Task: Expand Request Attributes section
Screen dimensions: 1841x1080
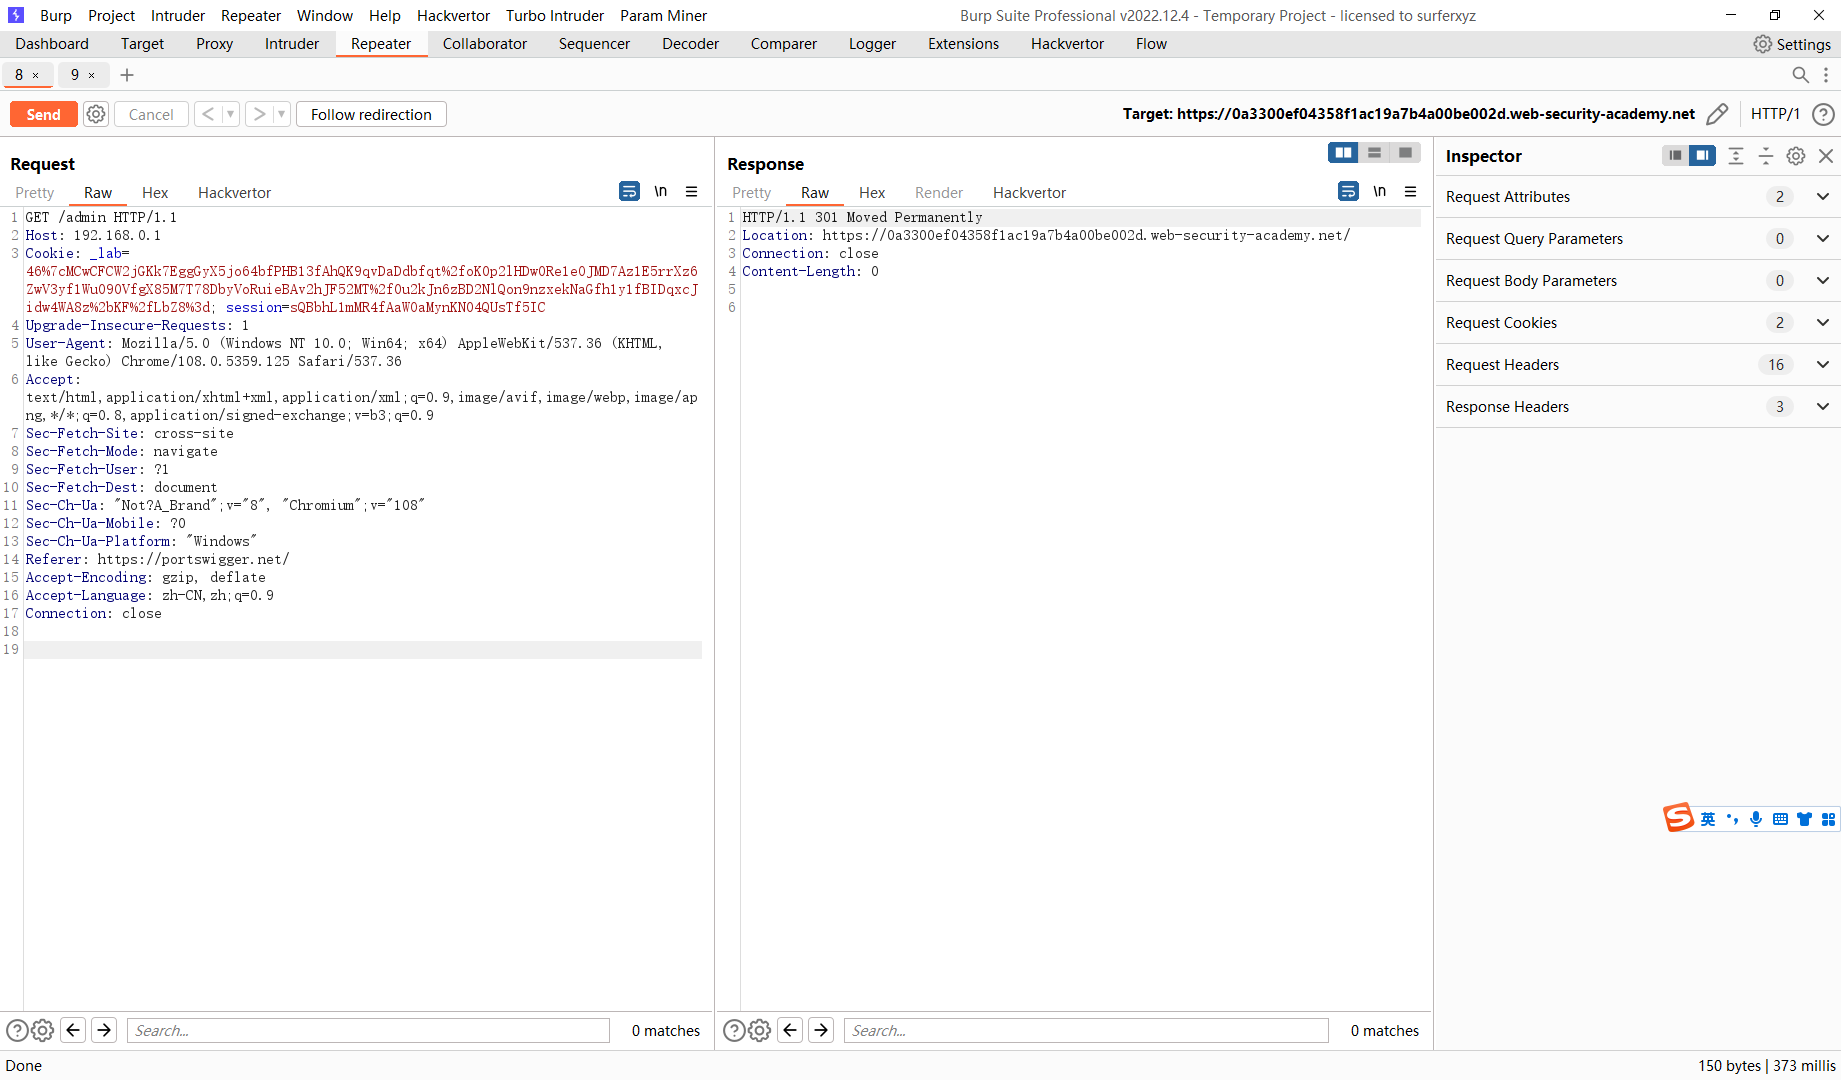Action: [x=1638, y=197]
